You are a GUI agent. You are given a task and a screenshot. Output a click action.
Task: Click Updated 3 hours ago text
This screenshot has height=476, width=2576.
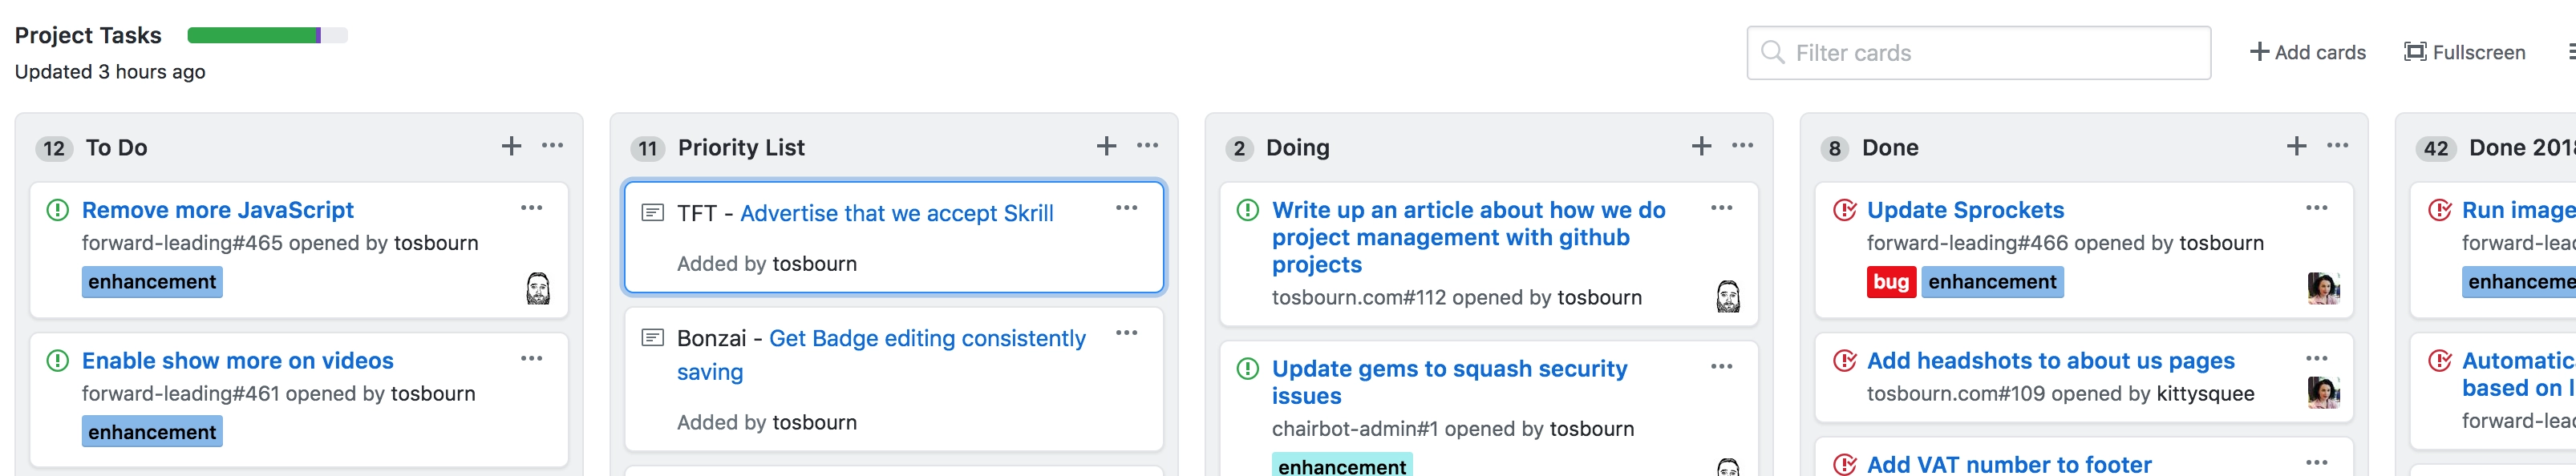[x=110, y=72]
